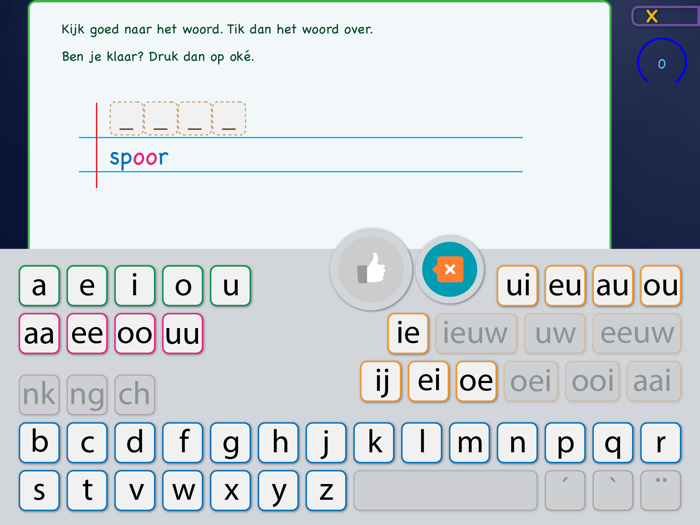Tap the 'u' vowel key

point(230,286)
